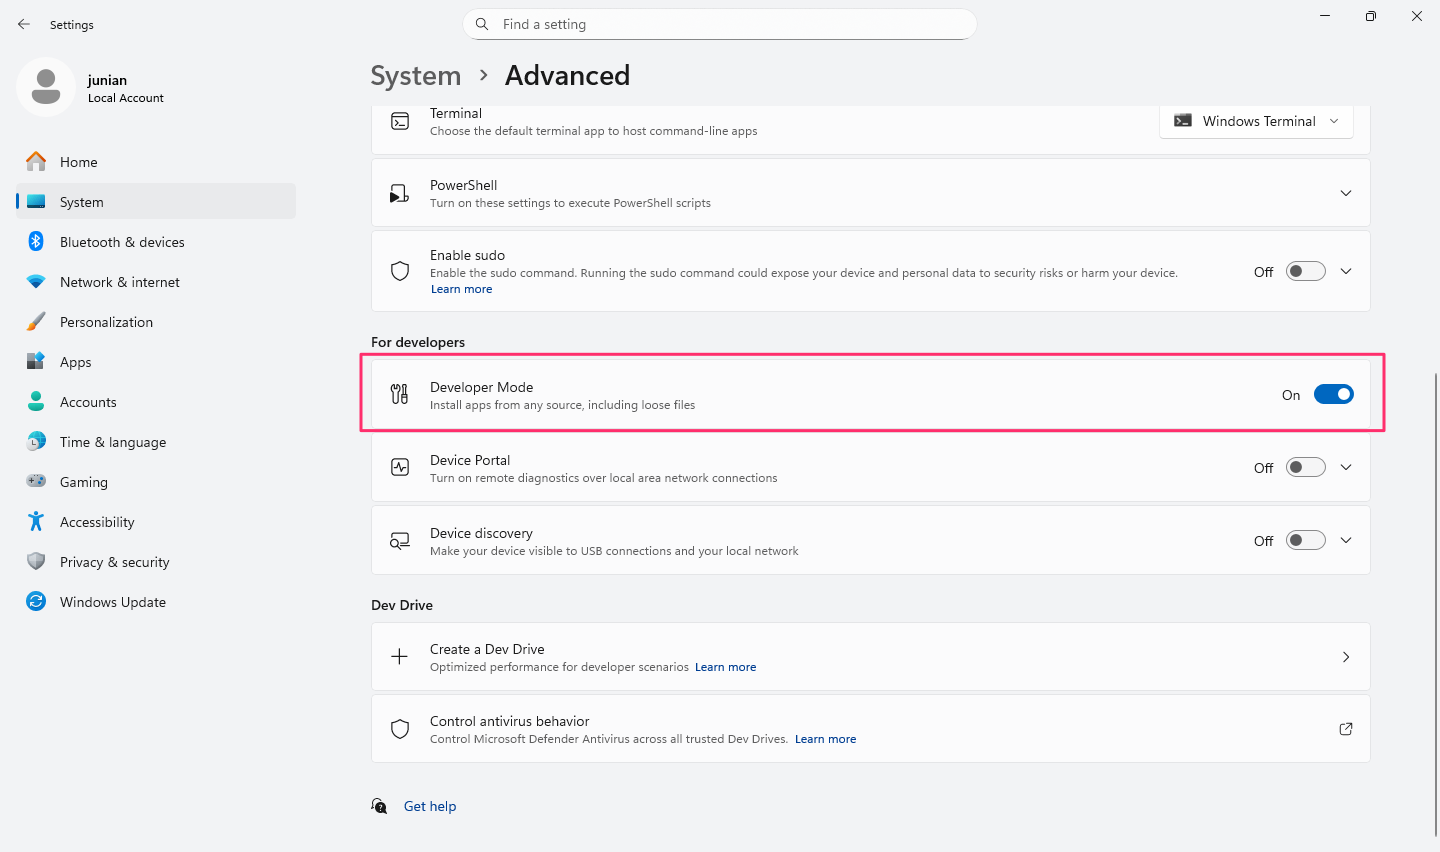
Task: Select Gaming label in sidebar
Action: [x=84, y=482]
